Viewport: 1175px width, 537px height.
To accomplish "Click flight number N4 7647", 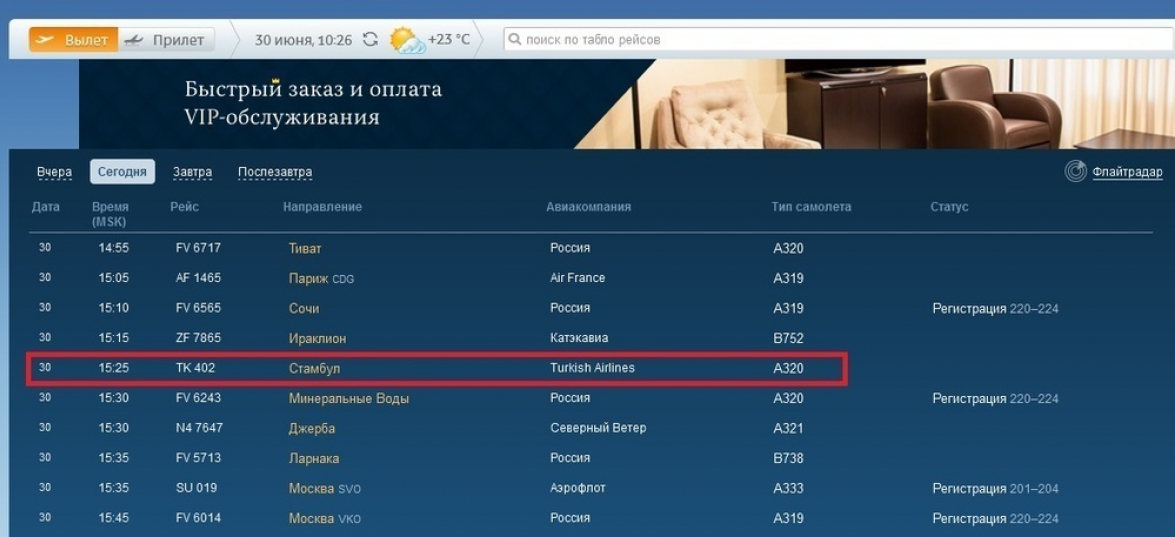I will tap(199, 428).
